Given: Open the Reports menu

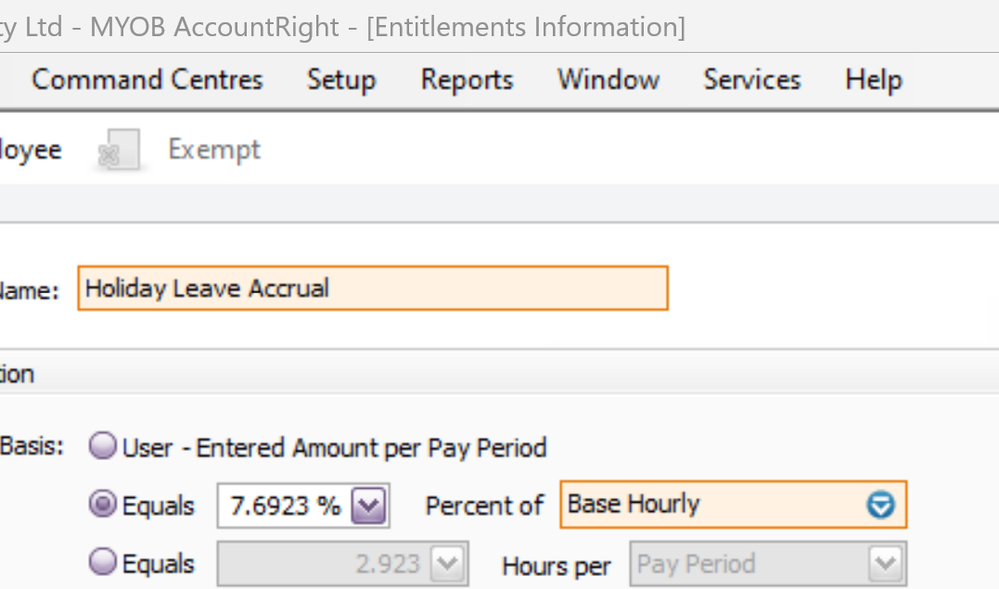Looking at the screenshot, I should (467, 80).
